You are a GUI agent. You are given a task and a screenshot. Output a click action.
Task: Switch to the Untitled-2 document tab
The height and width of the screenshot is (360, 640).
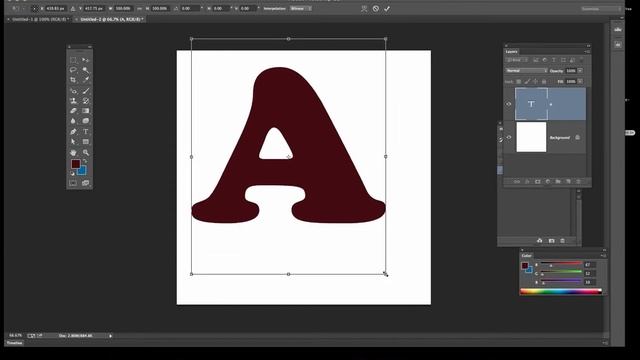point(110,19)
